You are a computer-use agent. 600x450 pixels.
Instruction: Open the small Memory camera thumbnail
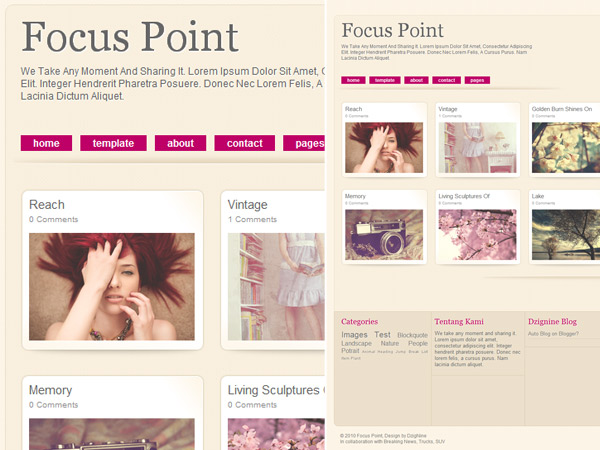(x=384, y=235)
